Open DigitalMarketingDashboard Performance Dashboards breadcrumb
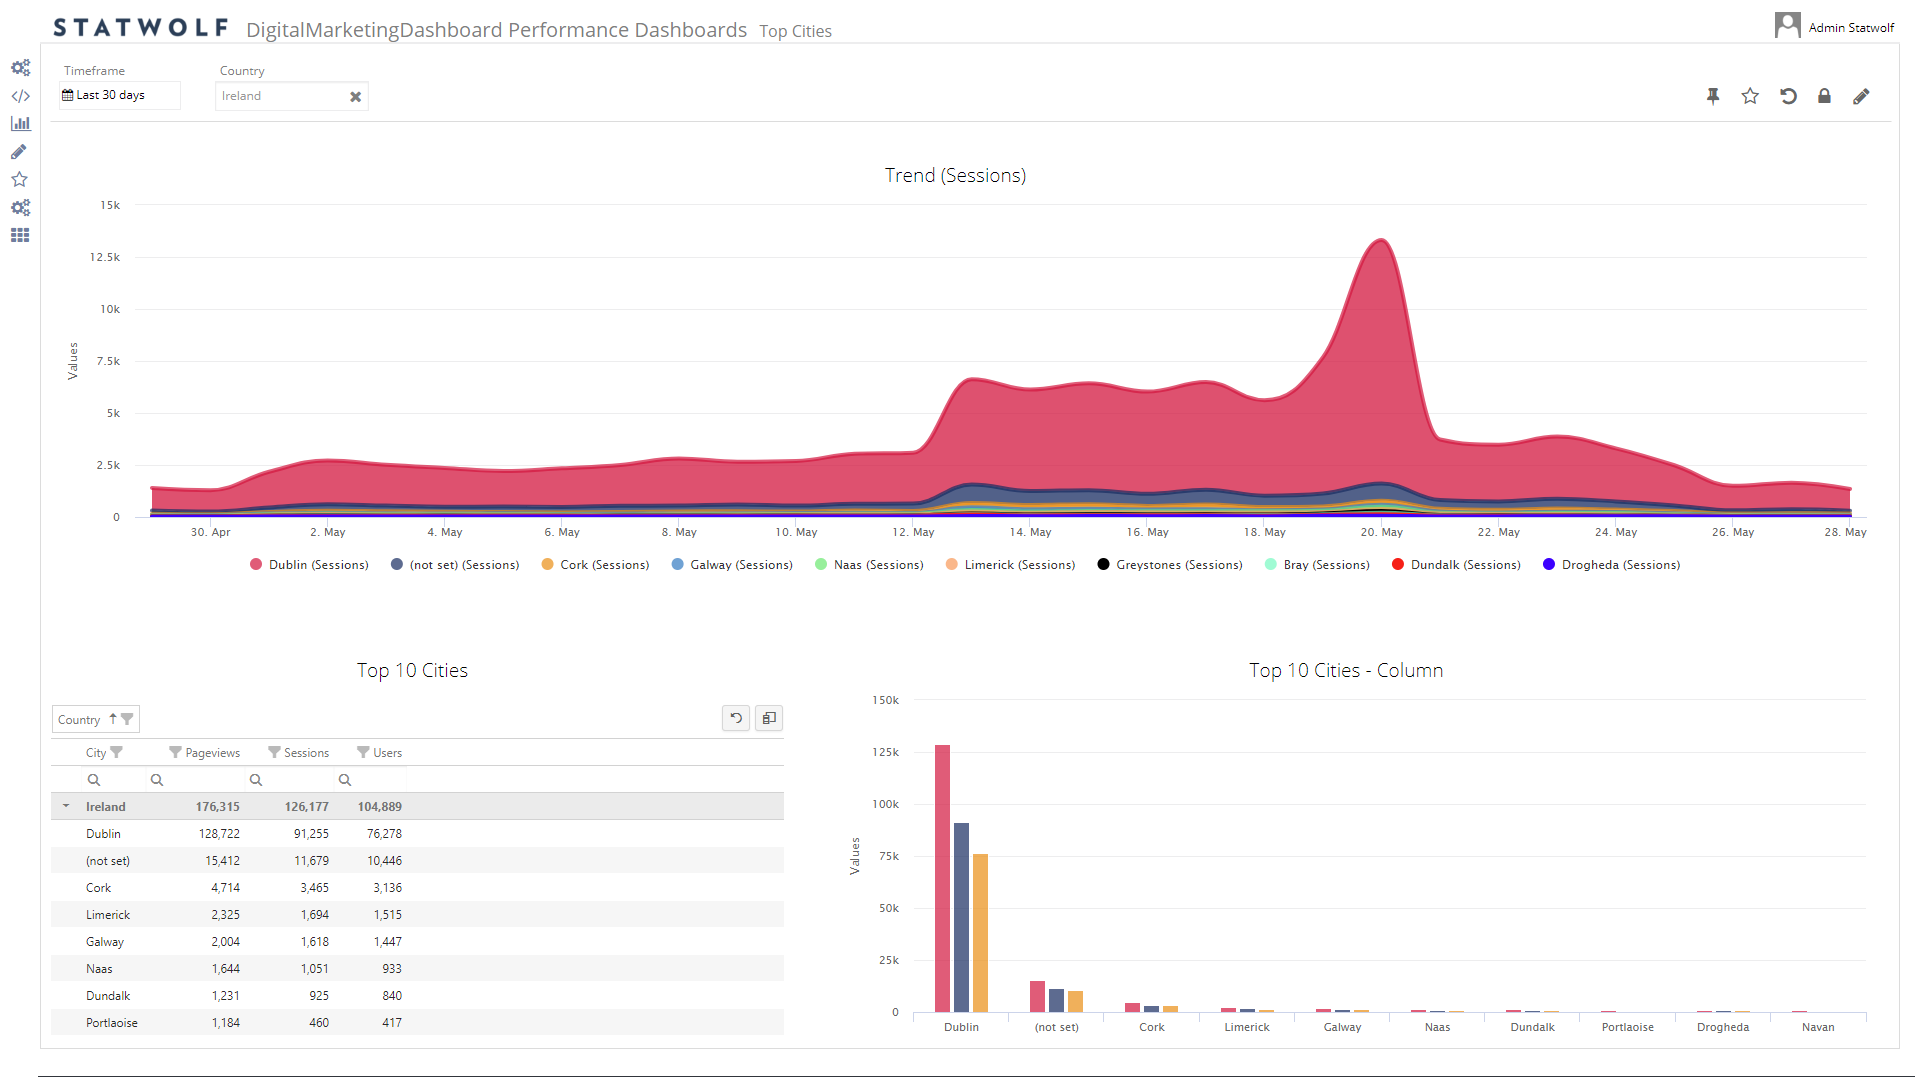This screenshot has height=1077, width=1915. pos(496,30)
